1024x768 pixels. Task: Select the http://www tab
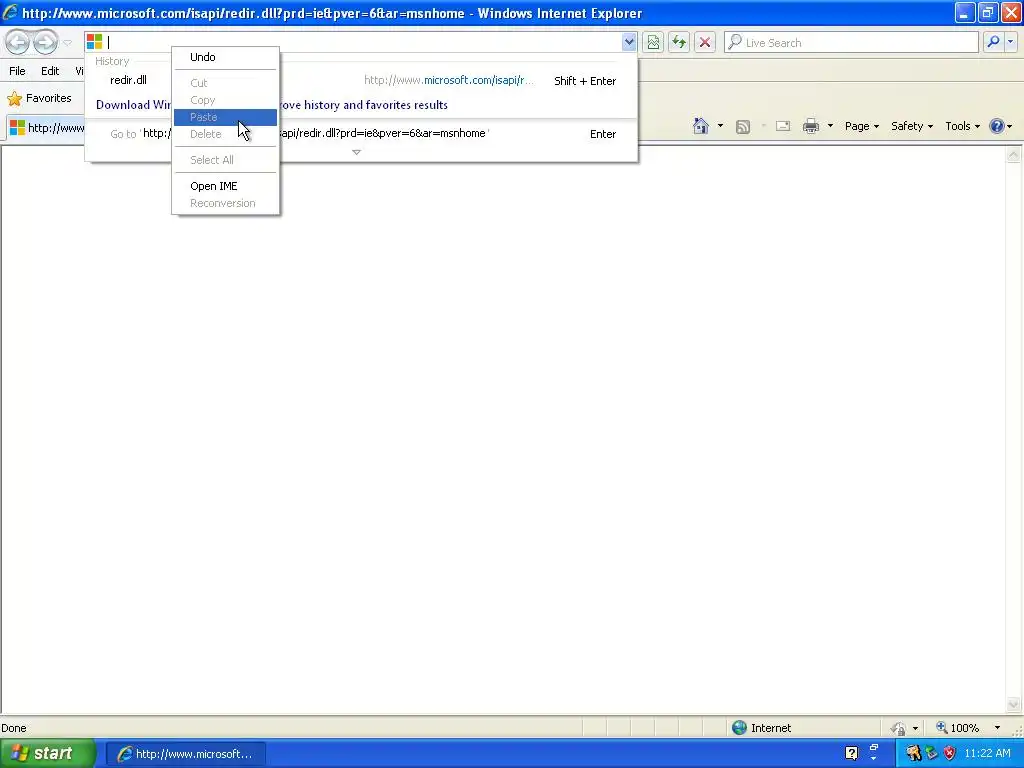(x=46, y=128)
